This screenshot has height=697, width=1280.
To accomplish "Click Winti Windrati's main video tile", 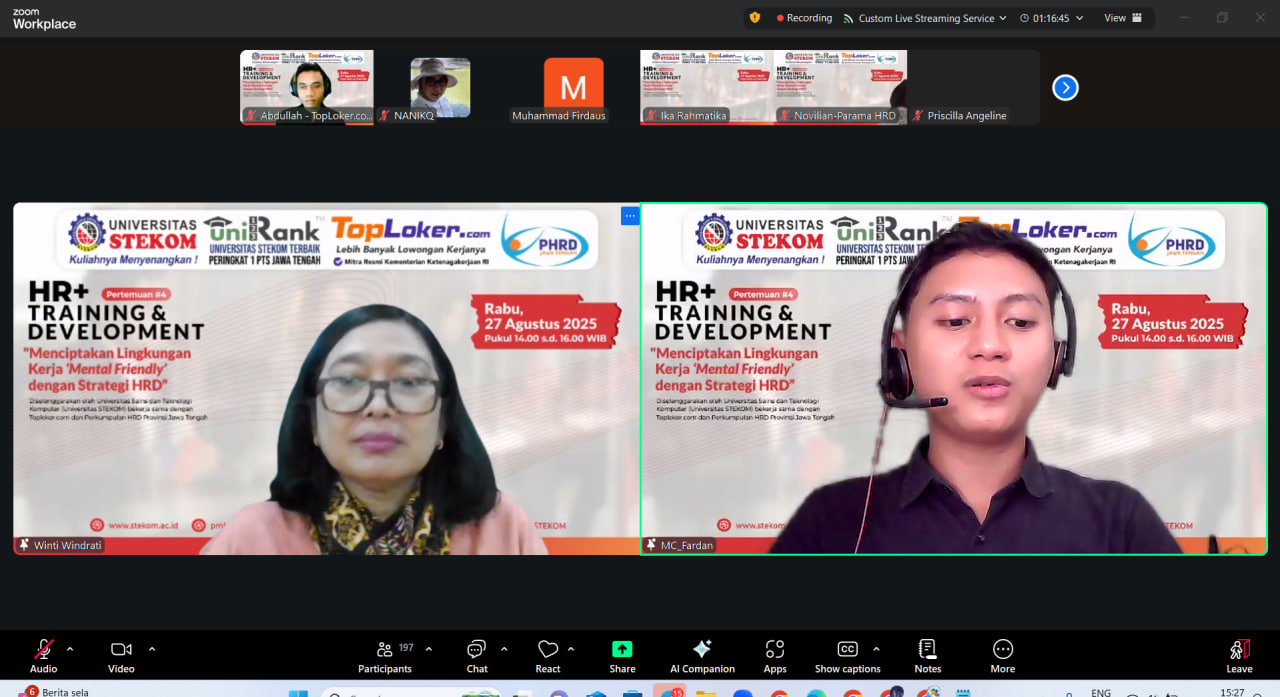I will pos(326,379).
